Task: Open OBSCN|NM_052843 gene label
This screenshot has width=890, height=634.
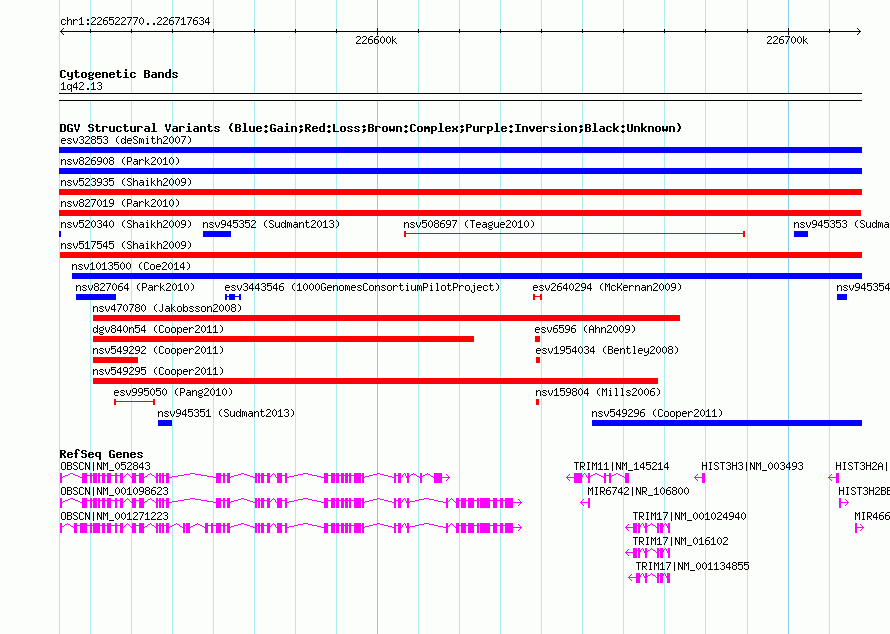Action: click(106, 467)
